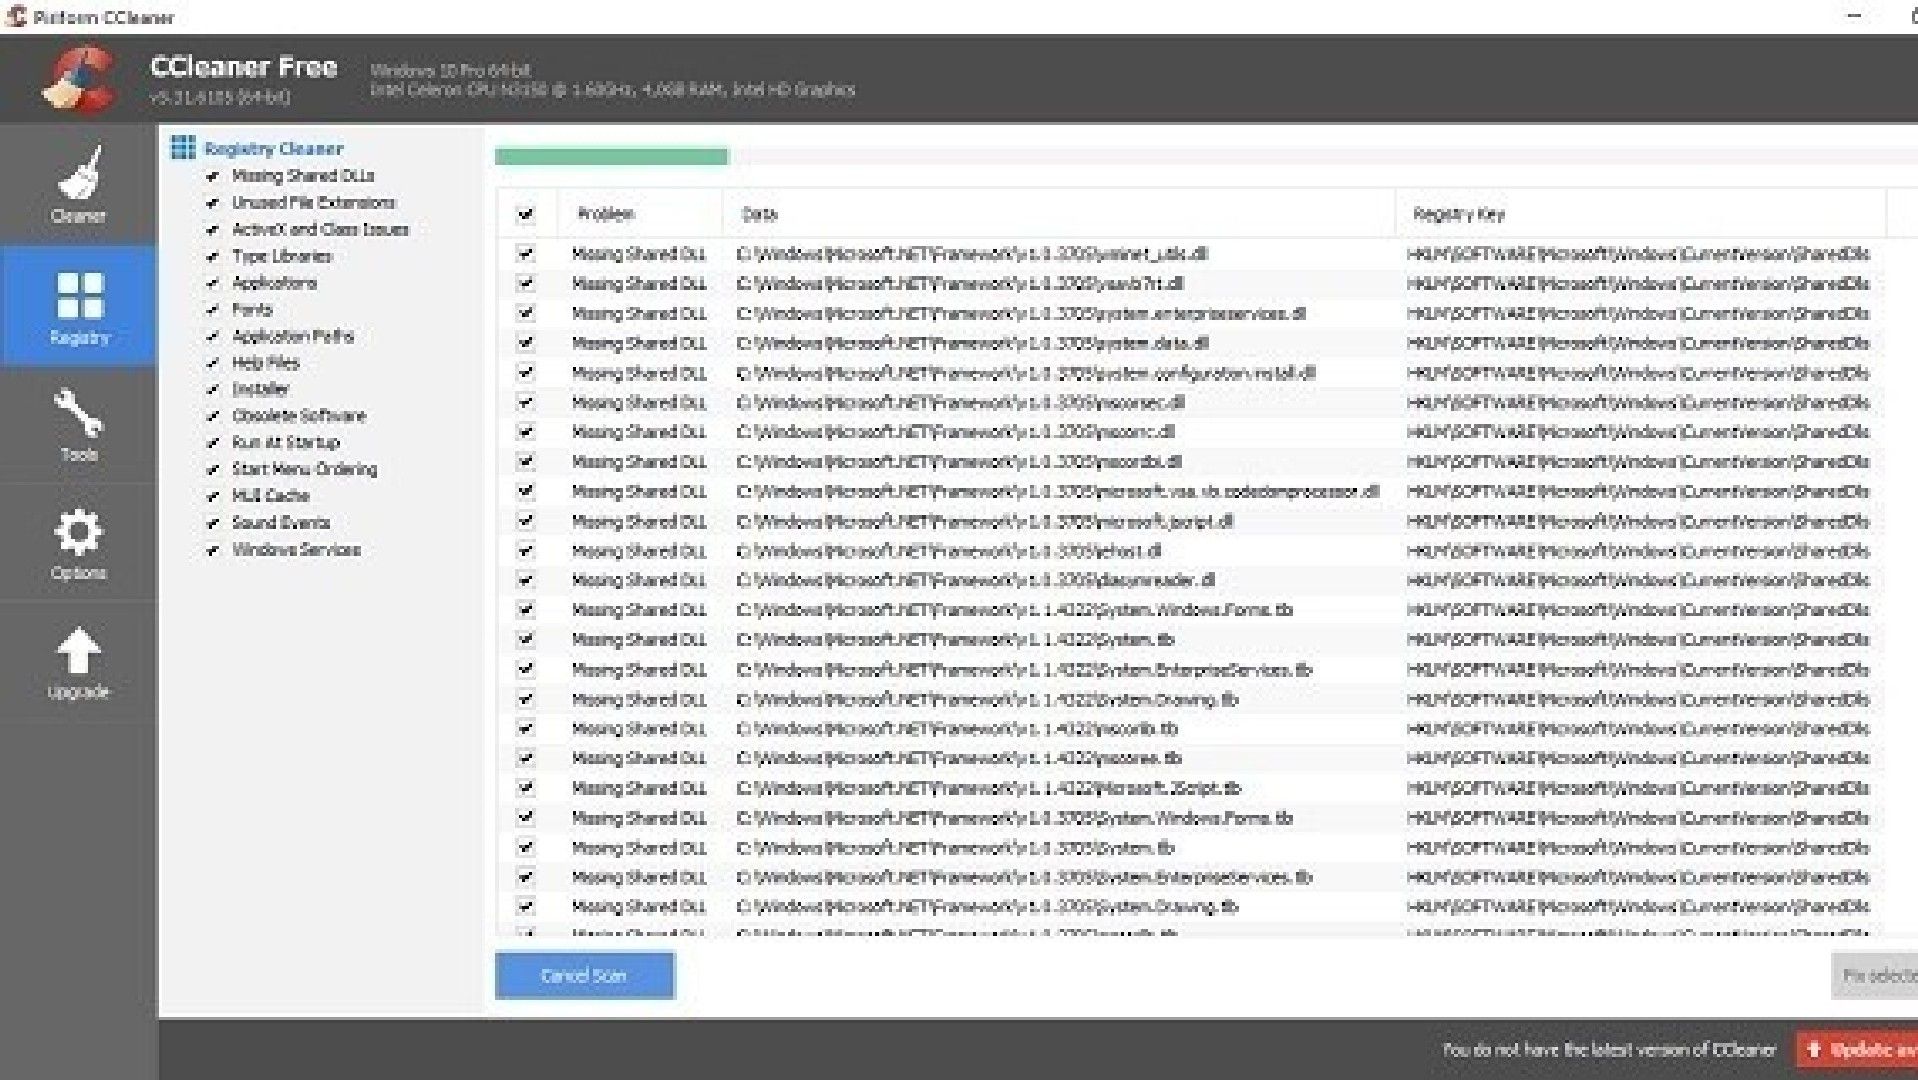1918x1080 pixels.
Task: Uncheck Missing Shared DLLs option
Action: (212, 176)
